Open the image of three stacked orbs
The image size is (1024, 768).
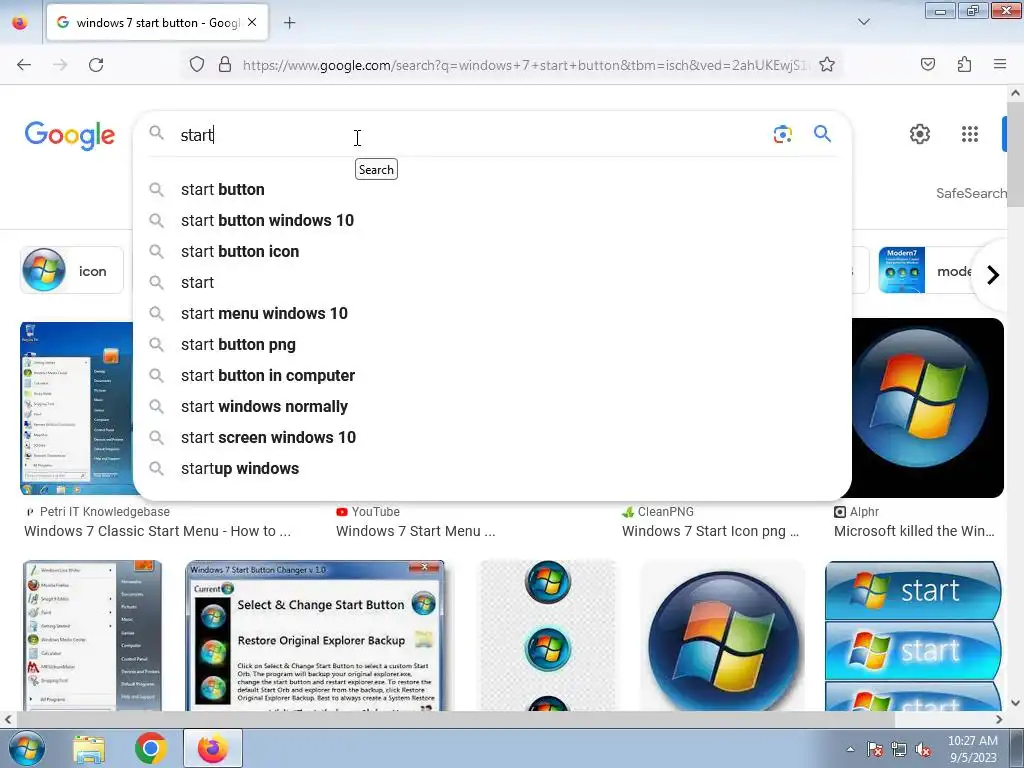point(547,635)
